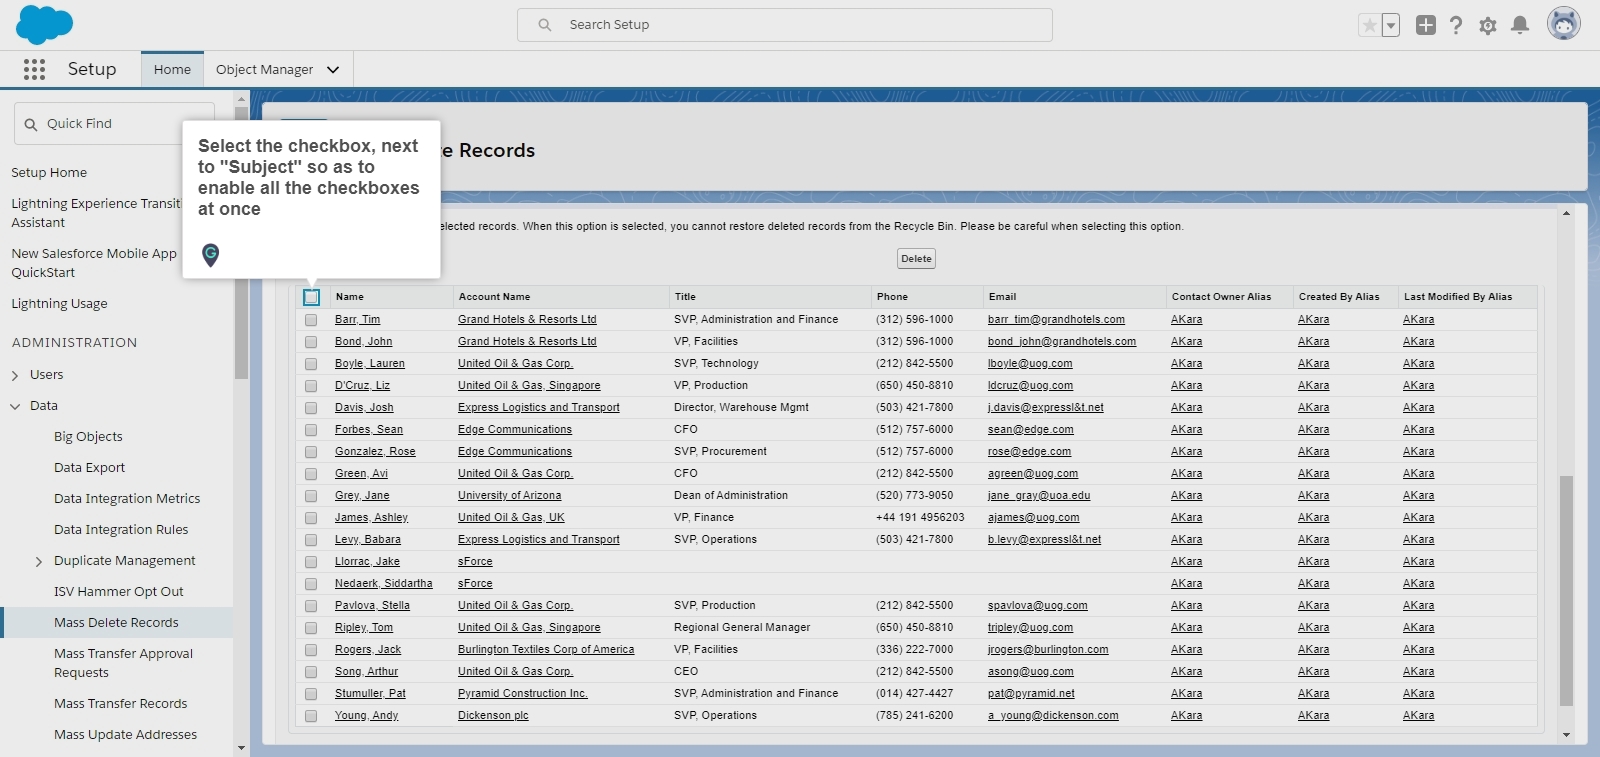The width and height of the screenshot is (1600, 757).
Task: Open the App Launcher grid icon
Action: (x=34, y=69)
